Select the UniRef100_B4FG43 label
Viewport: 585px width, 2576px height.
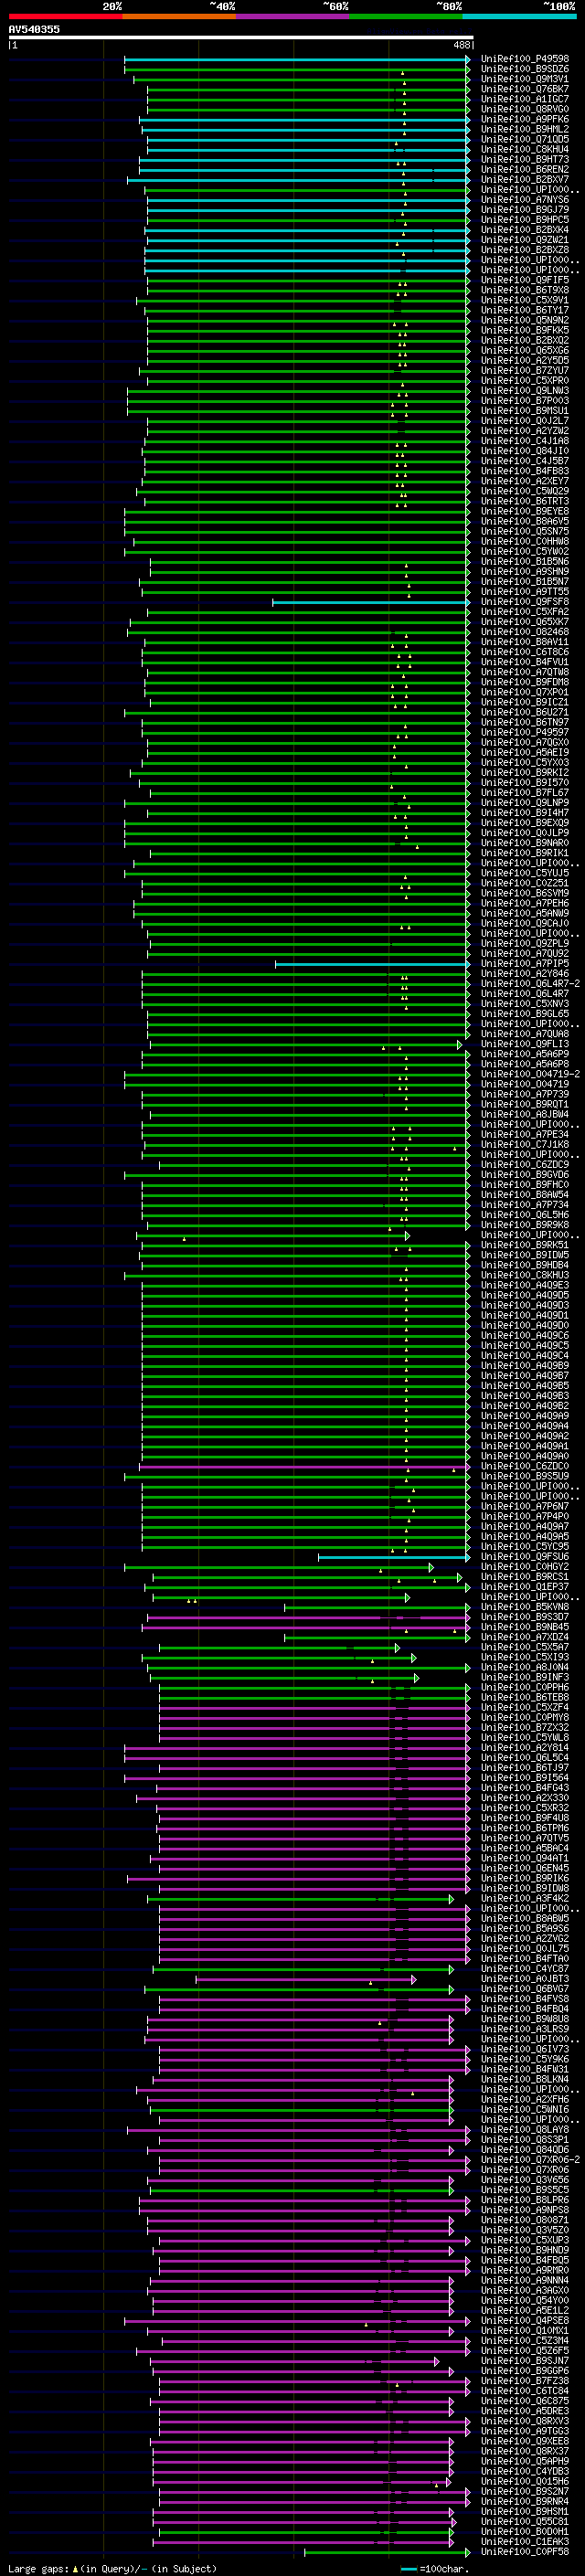[524, 1788]
